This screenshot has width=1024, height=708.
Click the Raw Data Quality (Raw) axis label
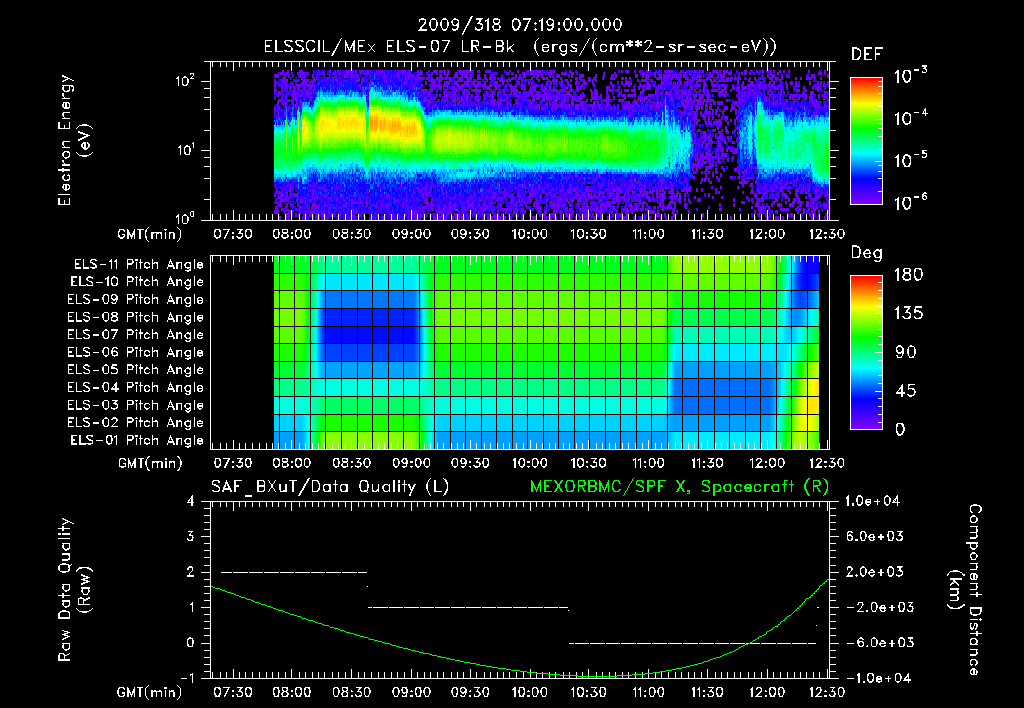pyautogui.click(x=74, y=590)
